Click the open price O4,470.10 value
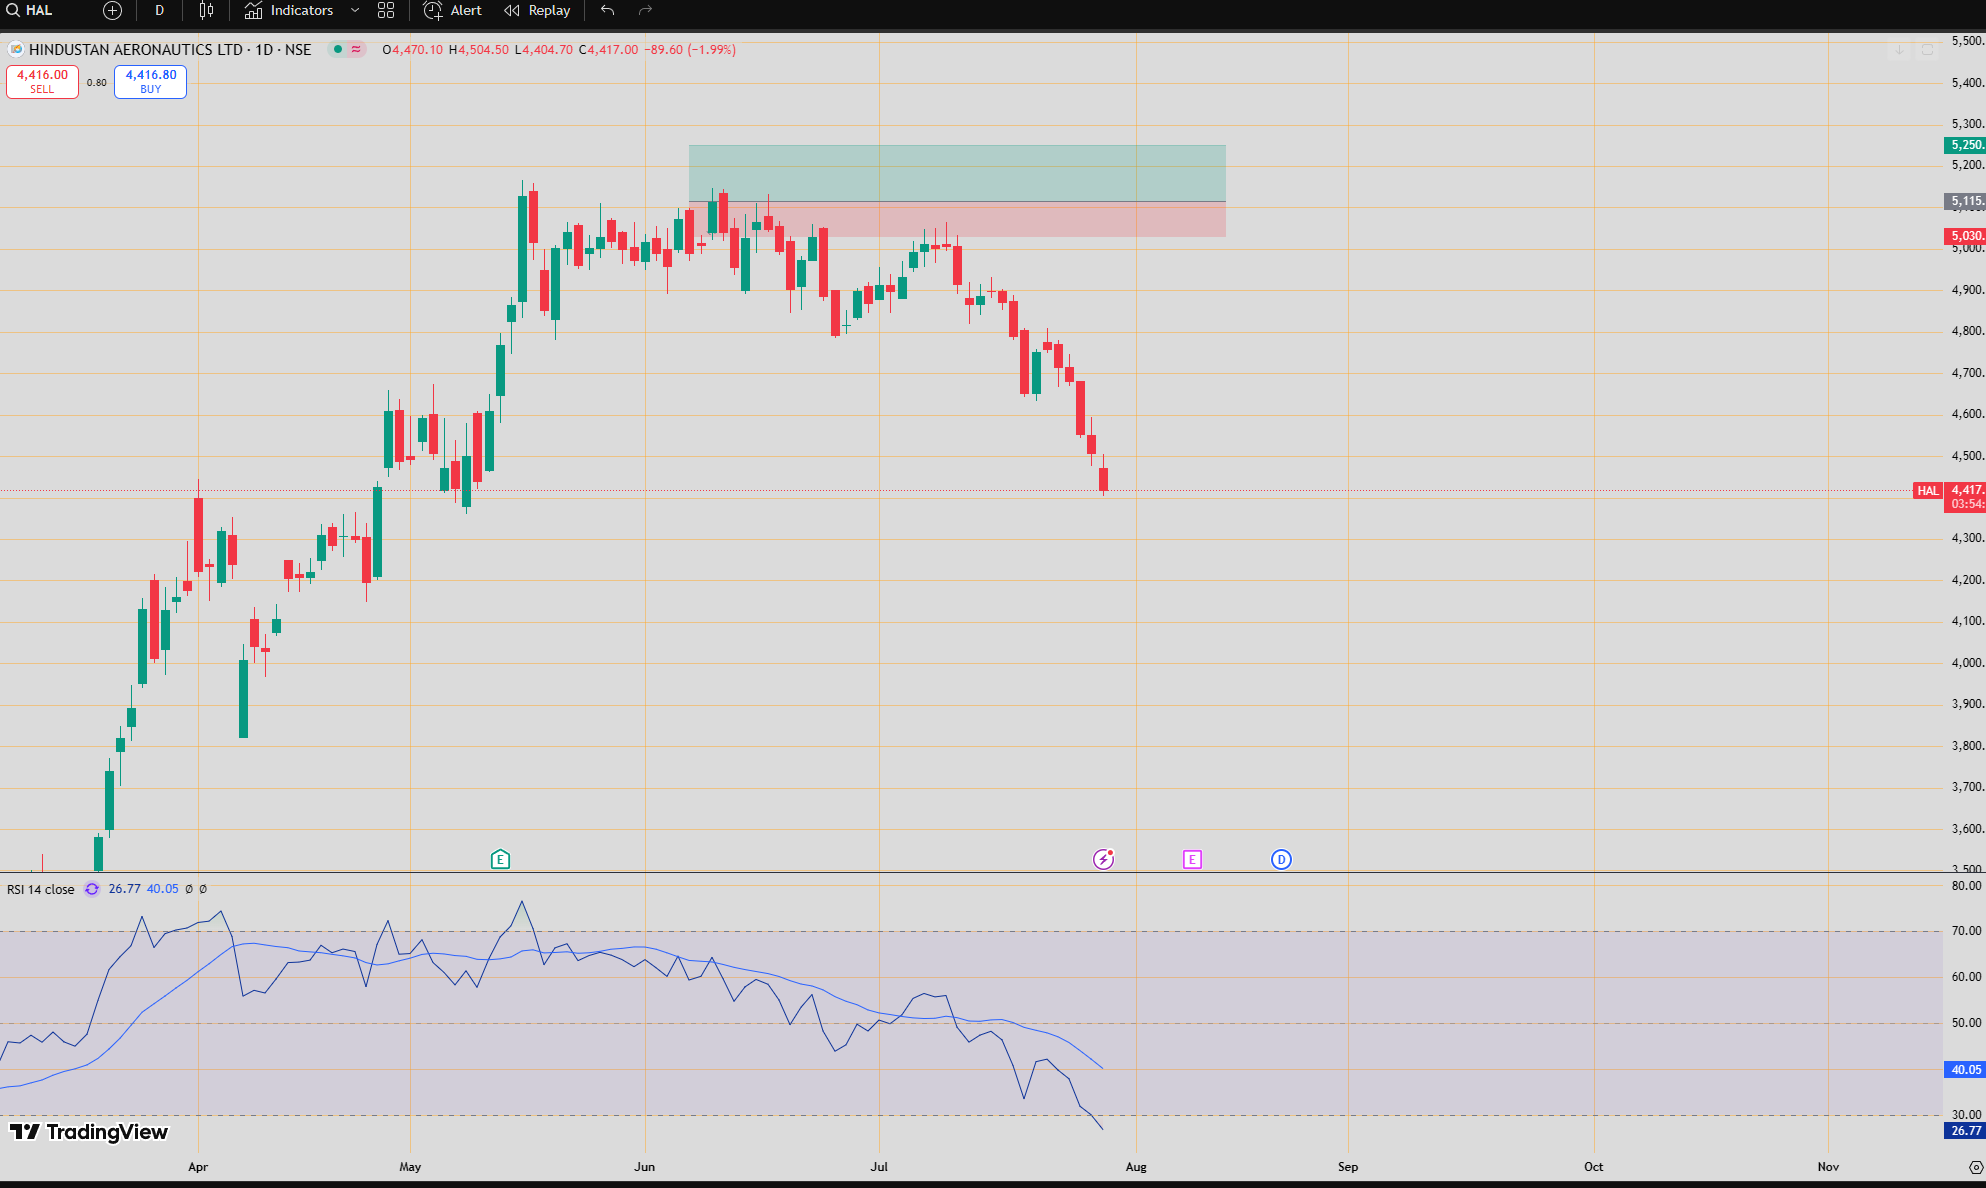 coord(413,49)
